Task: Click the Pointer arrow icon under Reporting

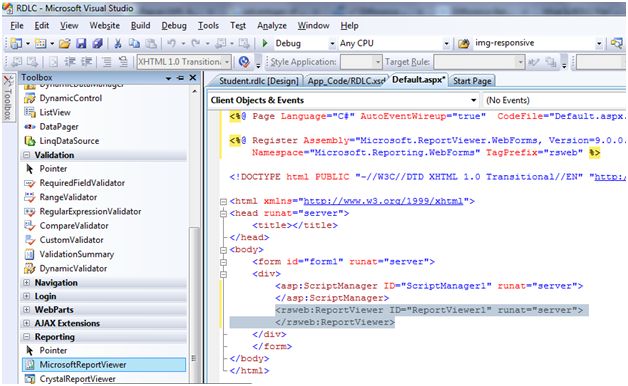Action: 30,350
